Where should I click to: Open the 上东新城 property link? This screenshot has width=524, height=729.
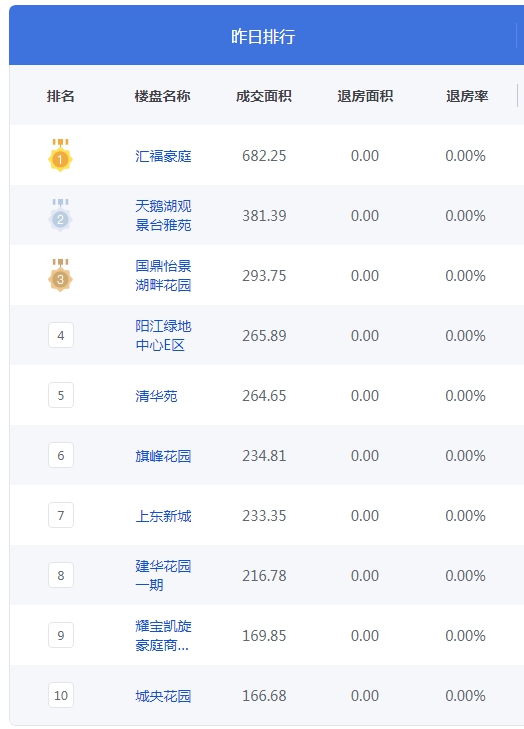click(x=163, y=516)
